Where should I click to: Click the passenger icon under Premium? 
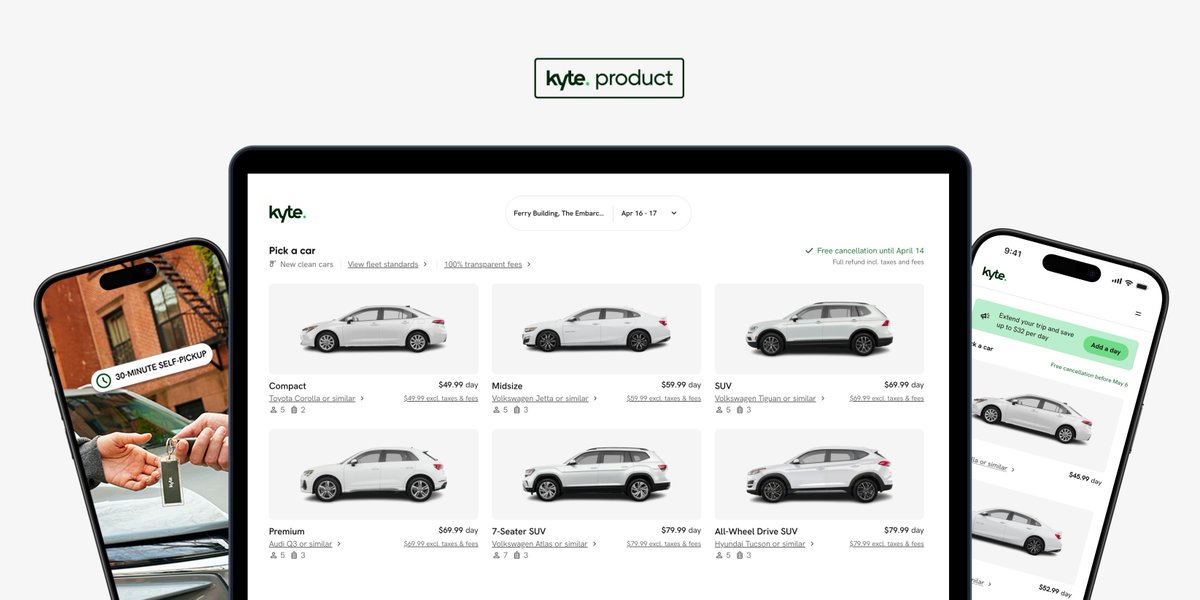click(273, 555)
